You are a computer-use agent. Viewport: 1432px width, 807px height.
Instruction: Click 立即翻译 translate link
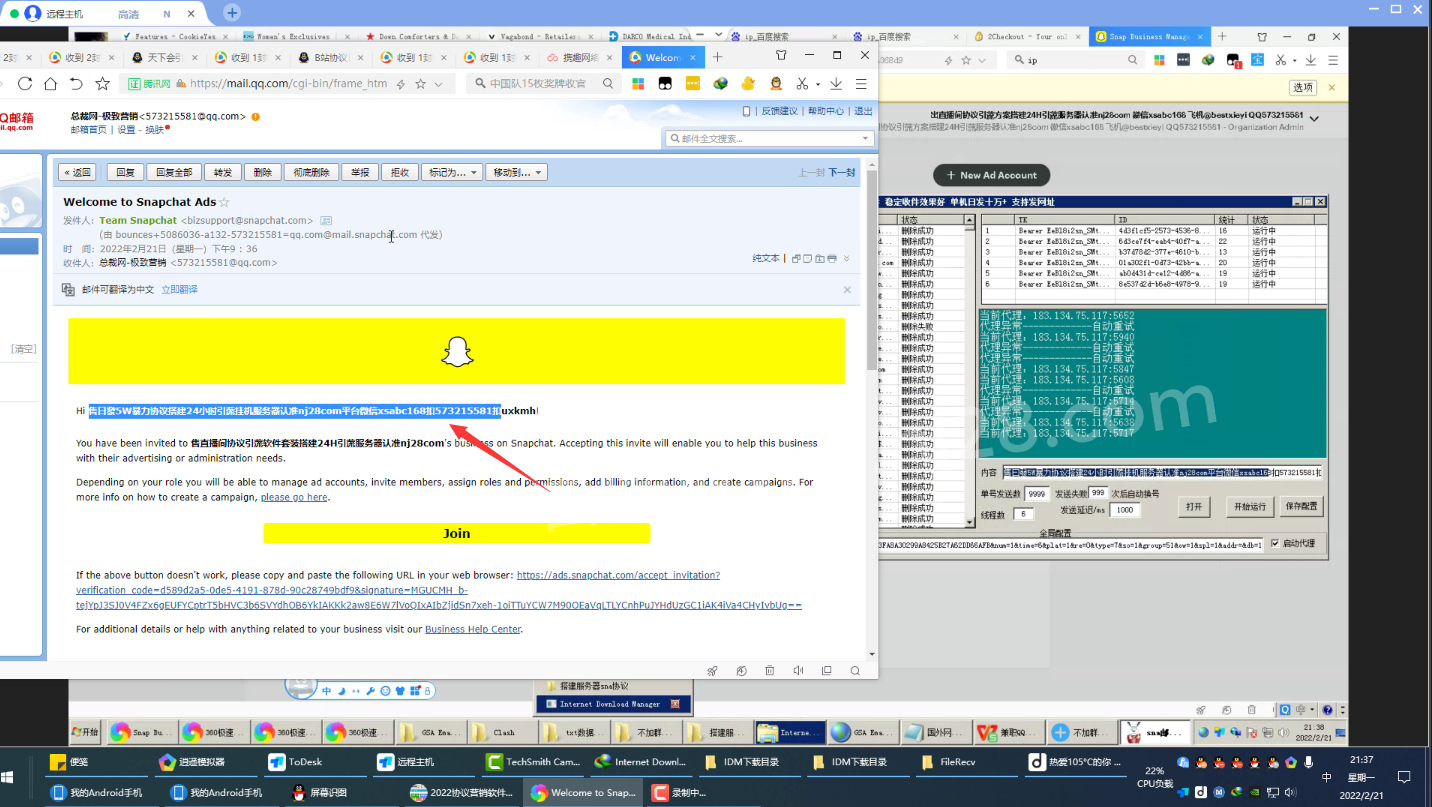point(180,290)
